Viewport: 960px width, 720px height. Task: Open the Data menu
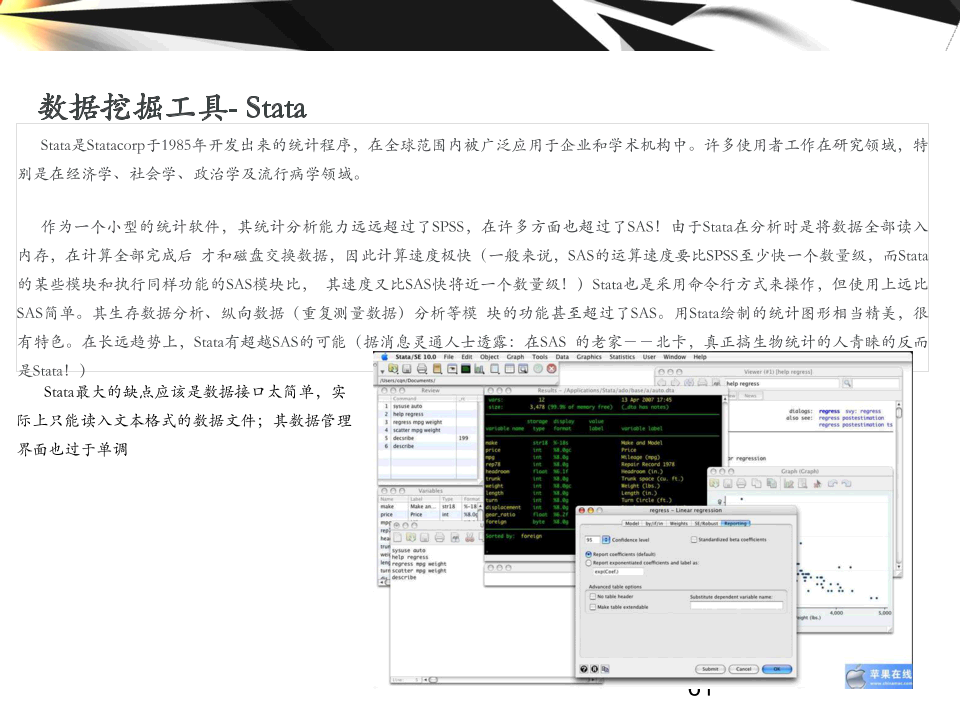click(x=562, y=357)
